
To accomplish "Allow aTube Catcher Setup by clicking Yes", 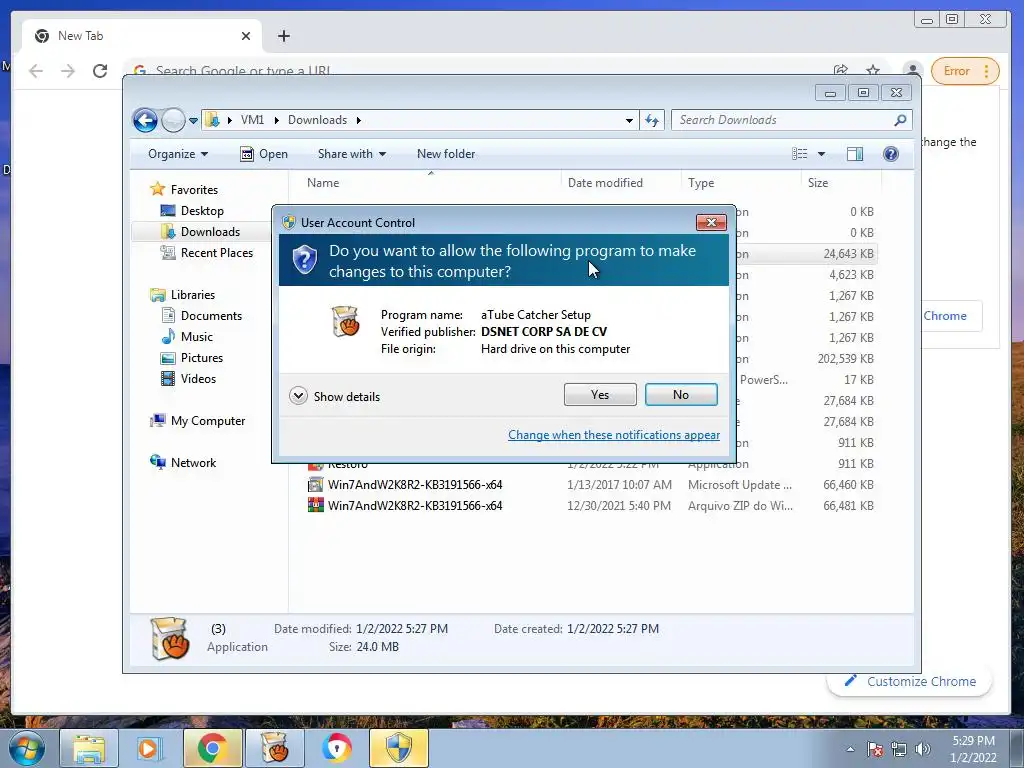I will (x=600, y=394).
